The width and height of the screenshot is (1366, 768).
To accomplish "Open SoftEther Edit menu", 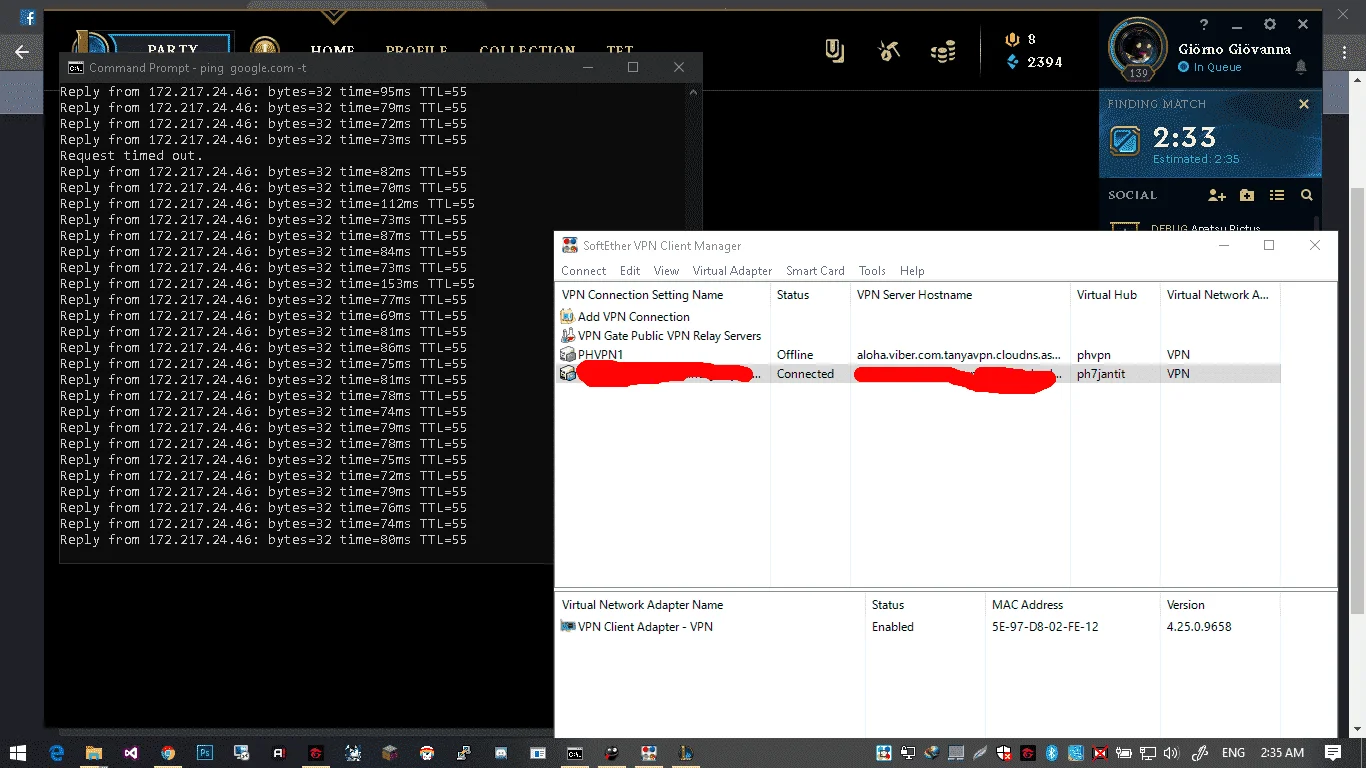I will tap(630, 271).
